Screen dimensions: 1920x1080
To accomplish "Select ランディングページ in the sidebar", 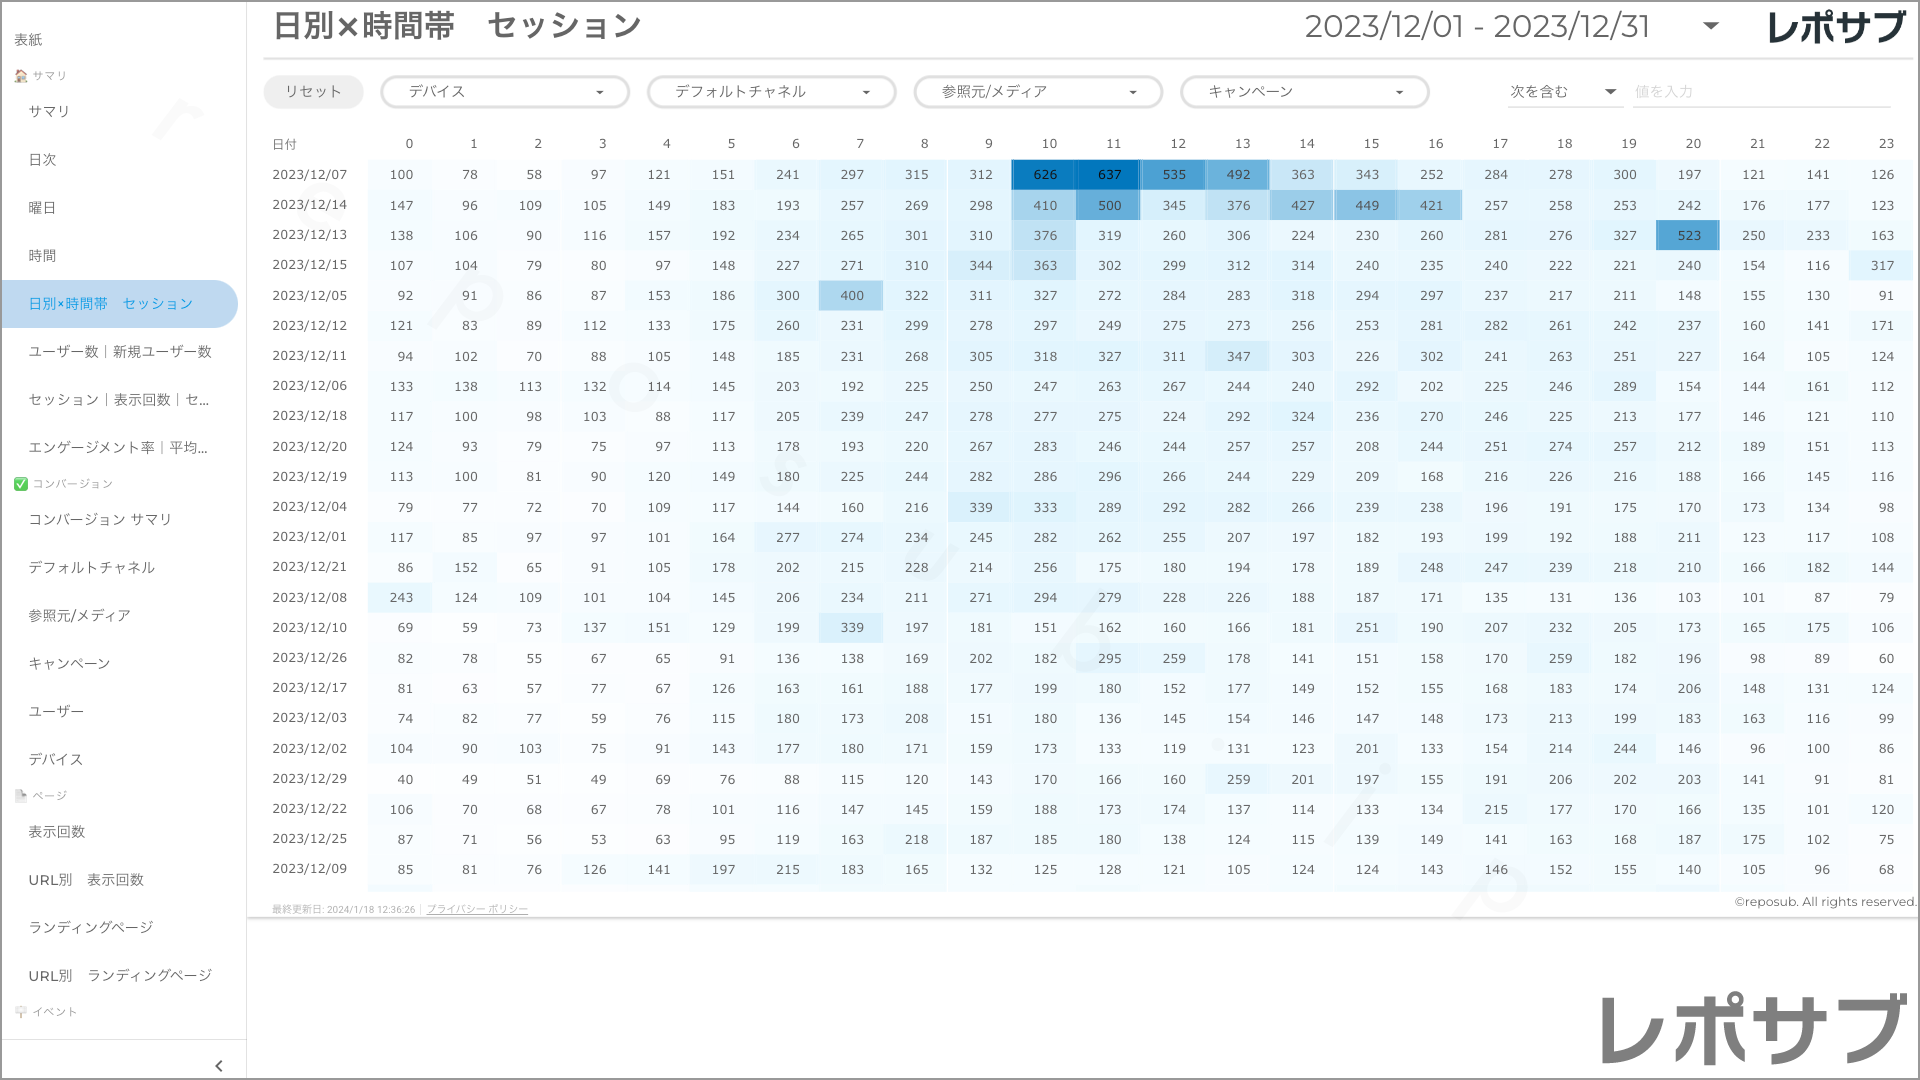I will coord(91,928).
